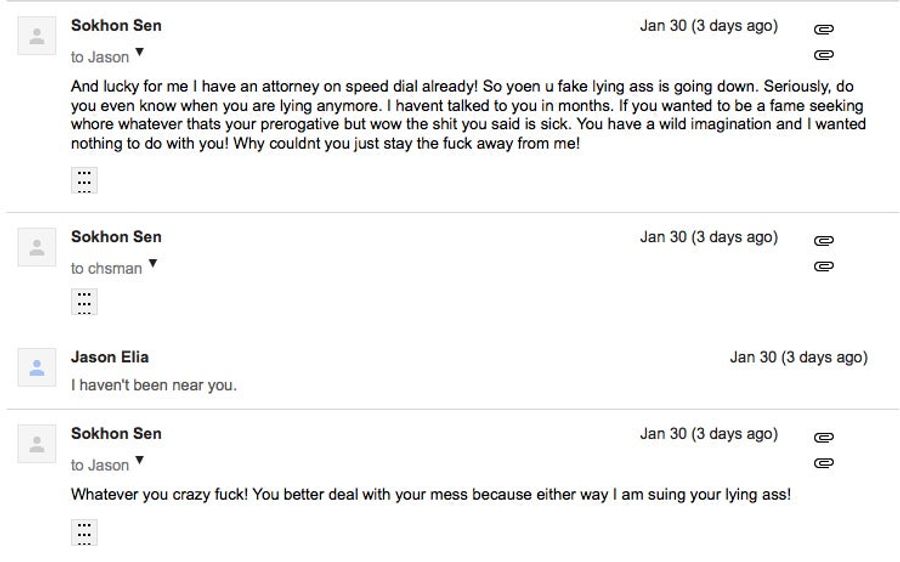This screenshot has width=900, height=562.
Task: Click upper attachment paperclip in first Sokhon Sen email
Action: [824, 29]
